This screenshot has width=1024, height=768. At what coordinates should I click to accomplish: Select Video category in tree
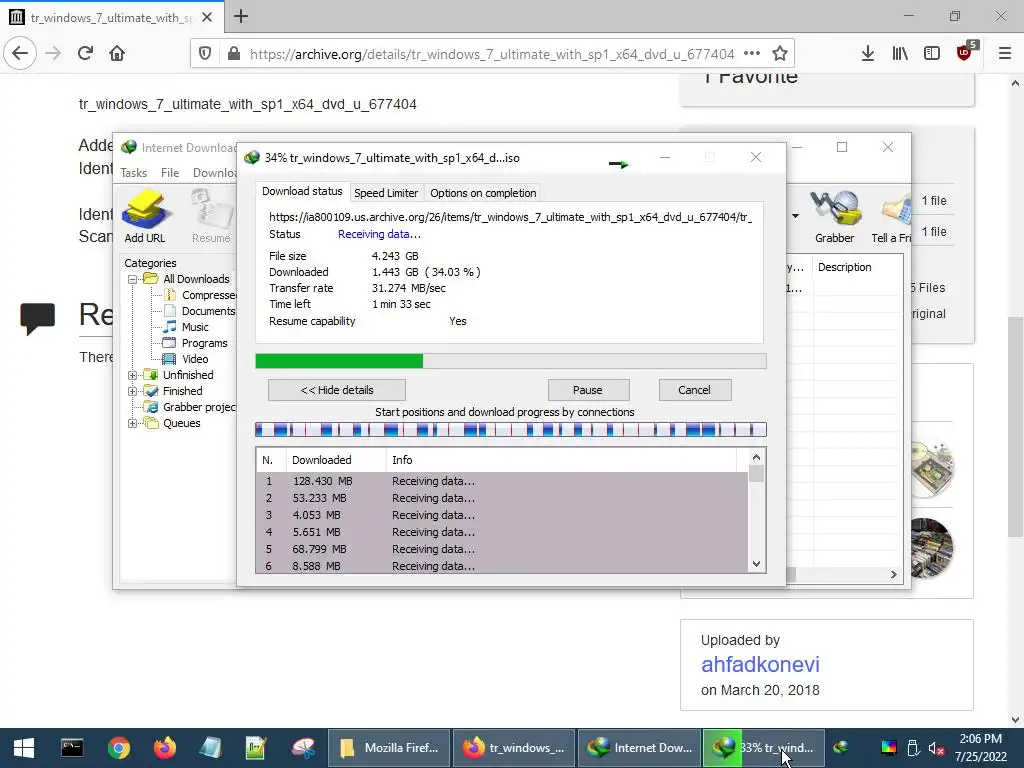186,359
